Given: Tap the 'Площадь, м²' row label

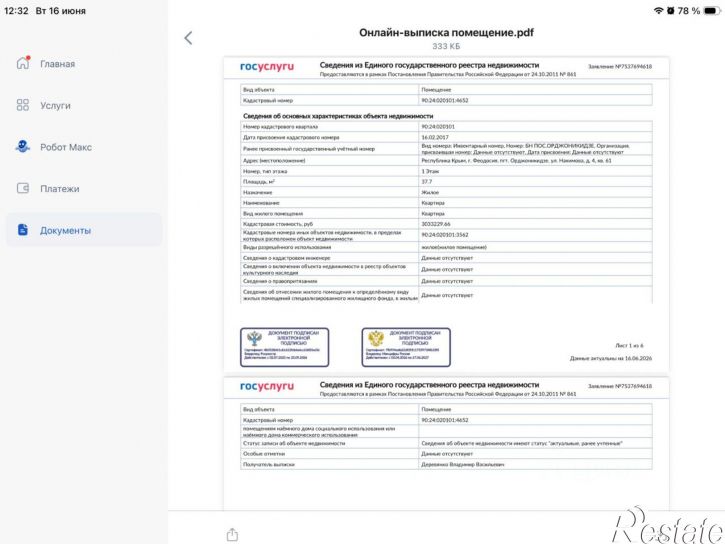Looking at the screenshot, I should point(259,182).
